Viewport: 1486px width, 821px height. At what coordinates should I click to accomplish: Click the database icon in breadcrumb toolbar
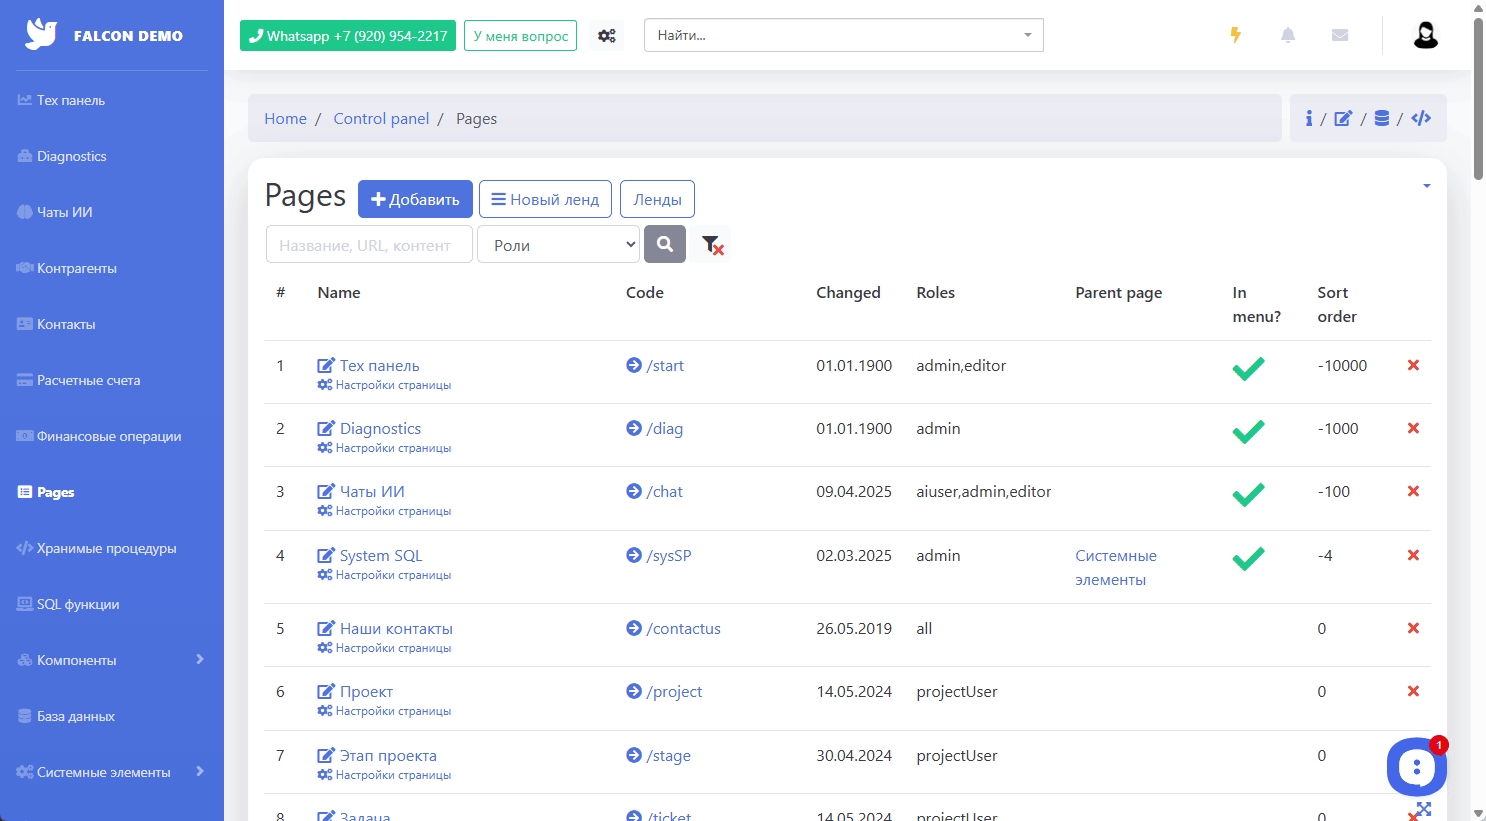(1381, 118)
